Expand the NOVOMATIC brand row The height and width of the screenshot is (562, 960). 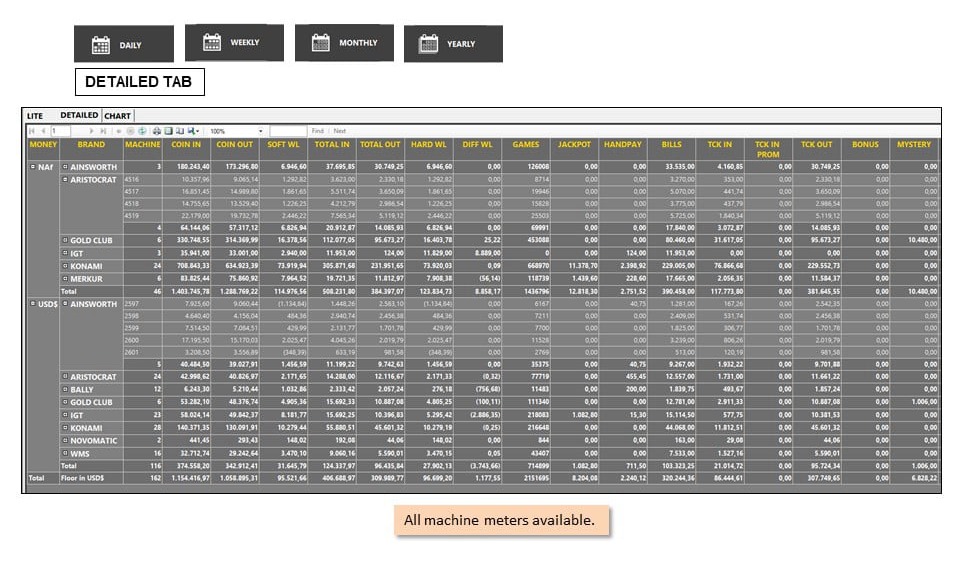65,440
